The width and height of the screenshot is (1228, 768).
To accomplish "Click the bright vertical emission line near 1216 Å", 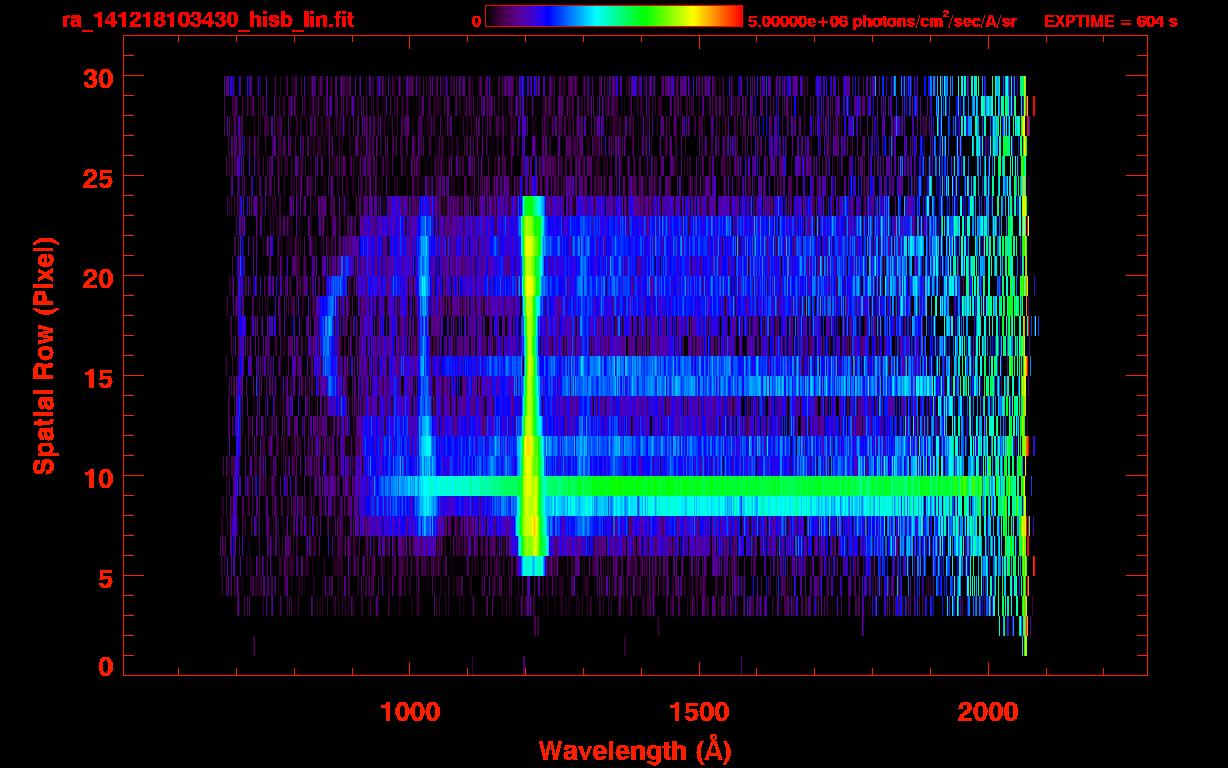I will click(x=532, y=385).
